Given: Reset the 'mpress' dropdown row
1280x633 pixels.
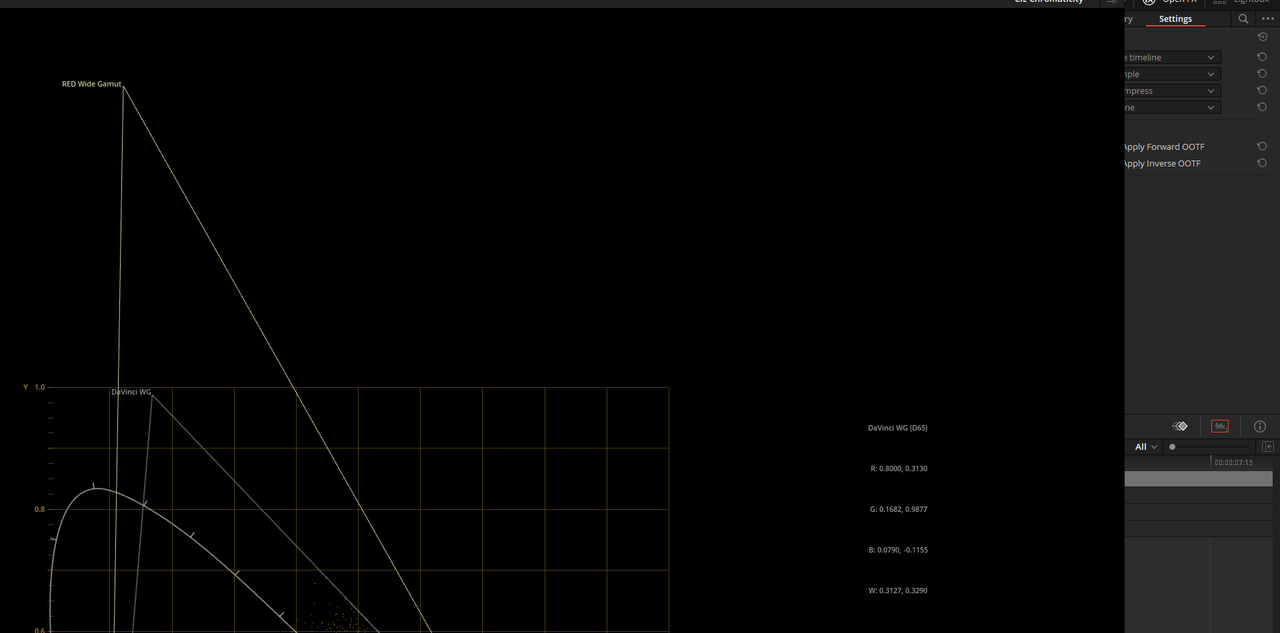Looking at the screenshot, I should (1262, 90).
